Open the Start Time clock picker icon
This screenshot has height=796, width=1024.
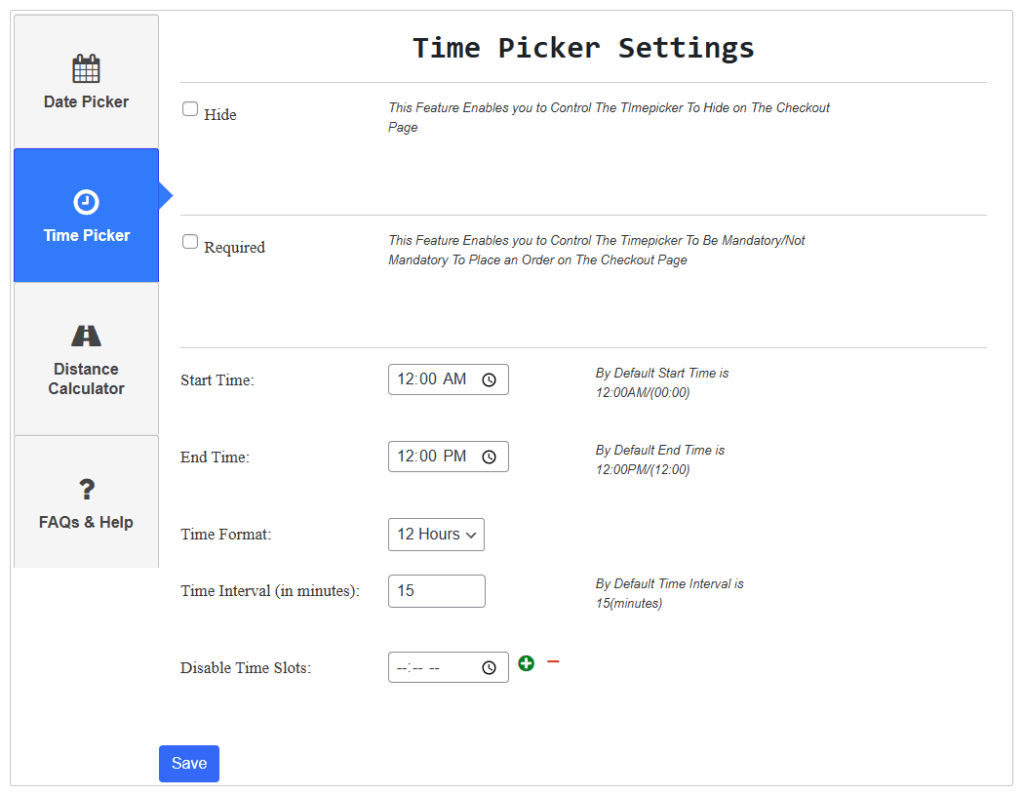pos(489,379)
